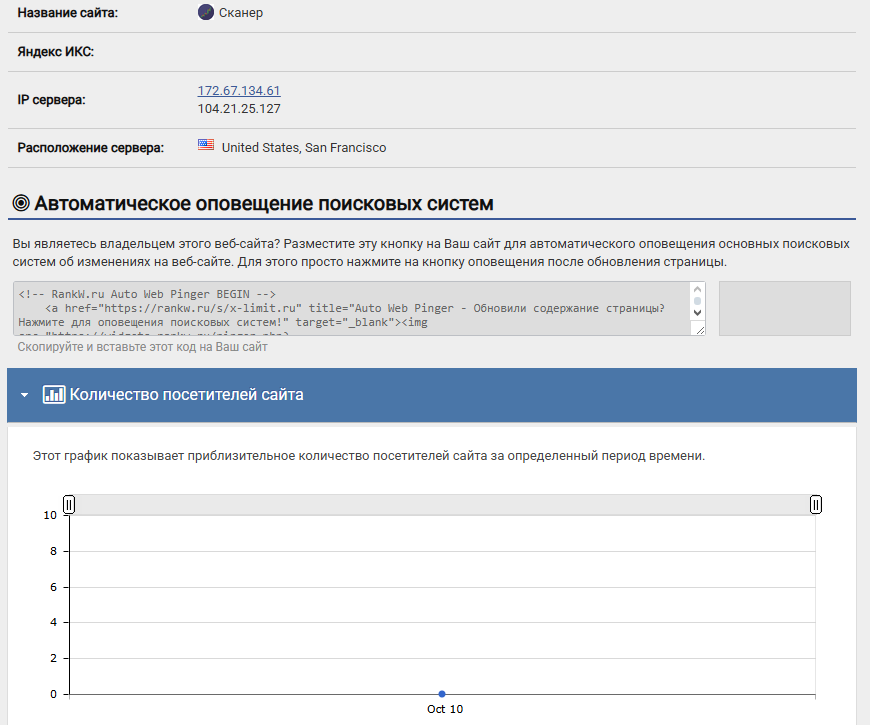Collapse the Количество посетителей сайта panel

(25, 395)
